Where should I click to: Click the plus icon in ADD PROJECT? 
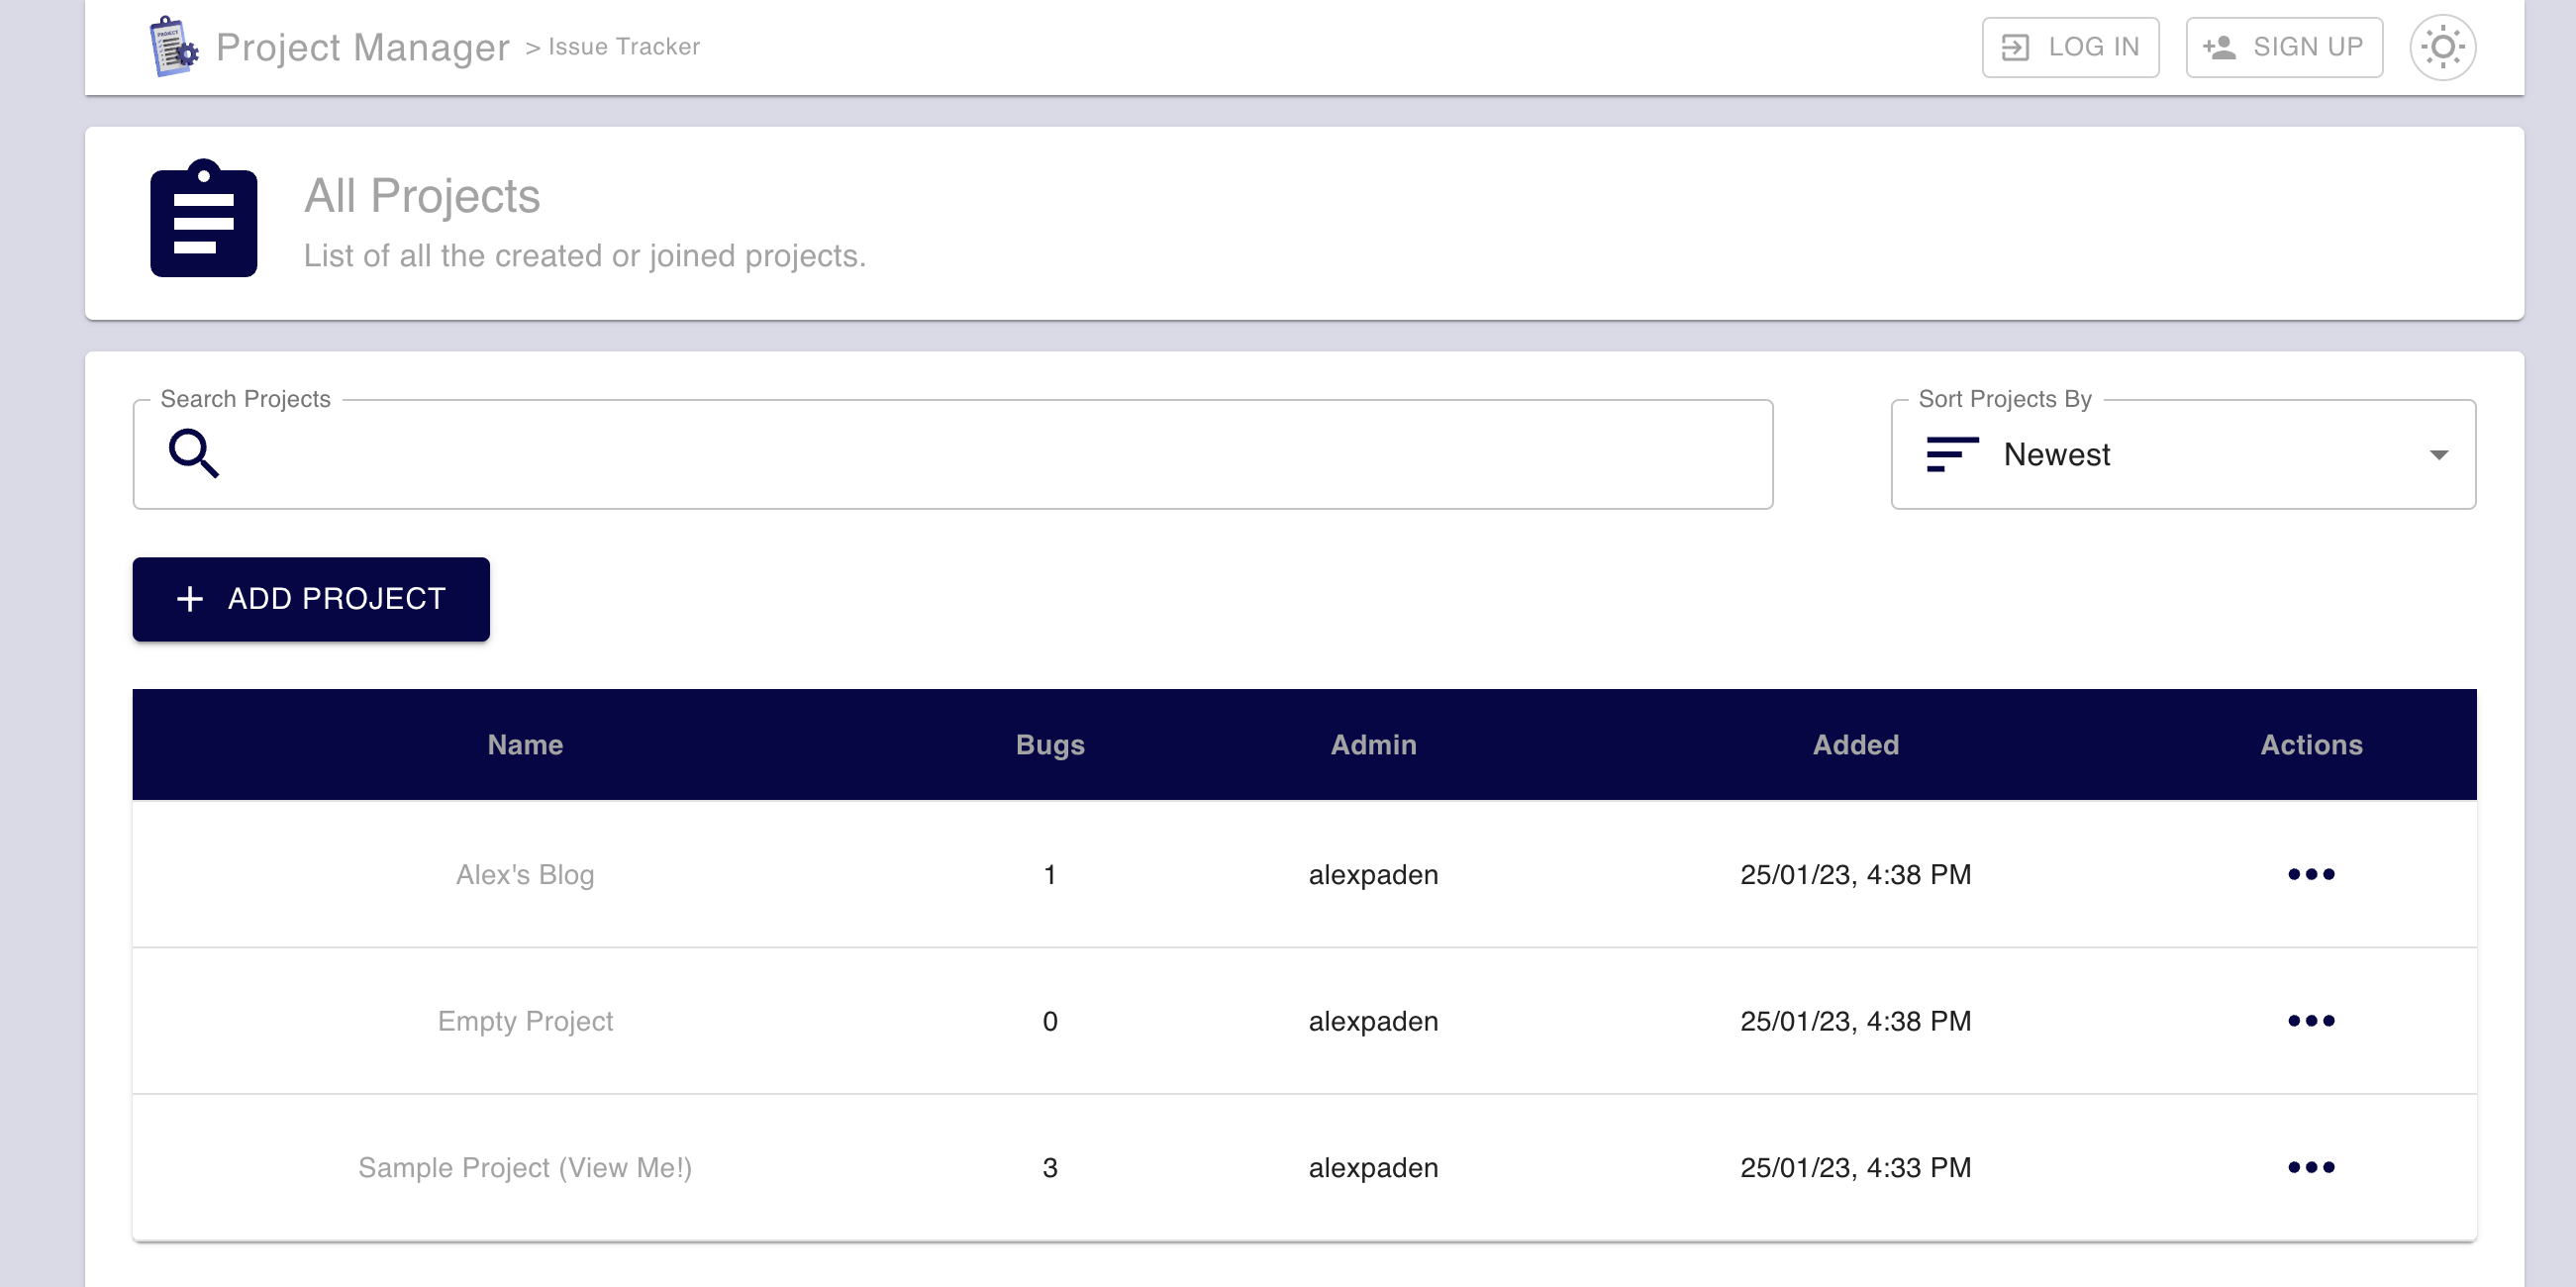(189, 598)
